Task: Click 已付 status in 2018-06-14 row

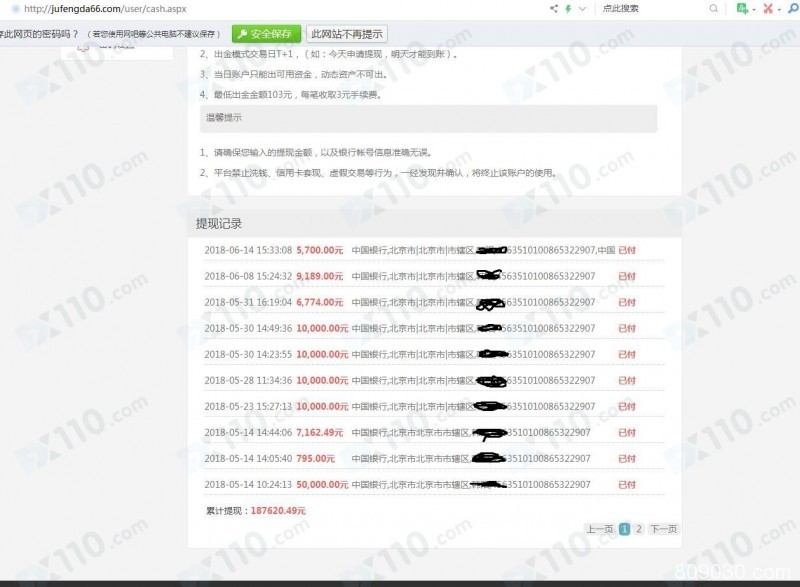Action: (x=627, y=250)
